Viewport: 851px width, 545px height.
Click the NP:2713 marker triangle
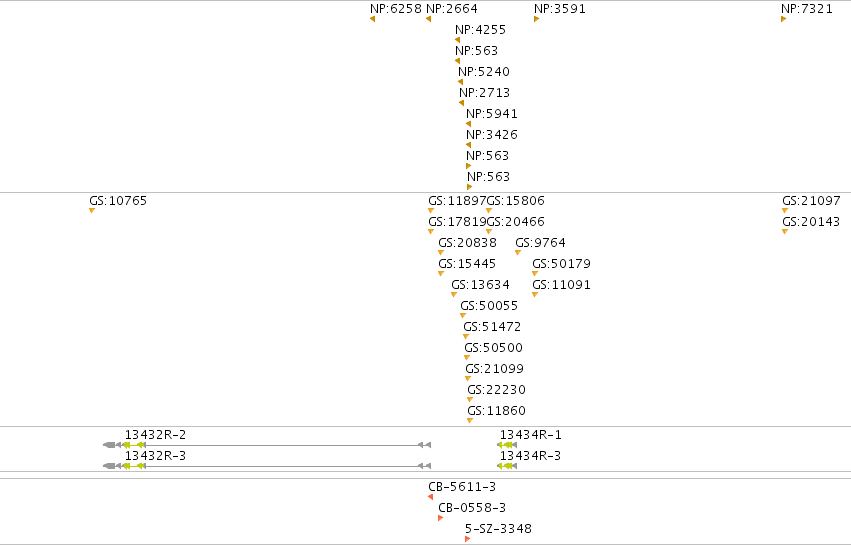461,103
